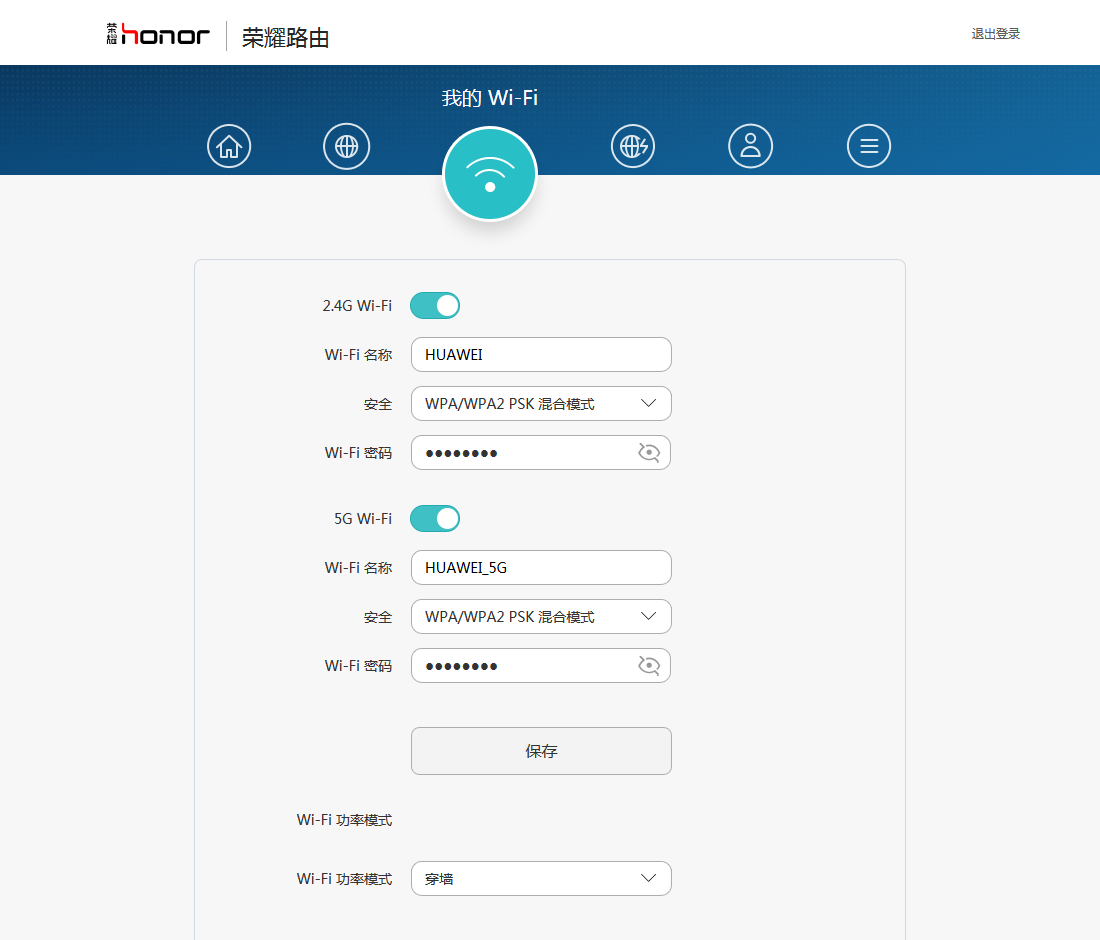Show the 2.4G Wi-Fi password
1100x940 pixels.
649,452
